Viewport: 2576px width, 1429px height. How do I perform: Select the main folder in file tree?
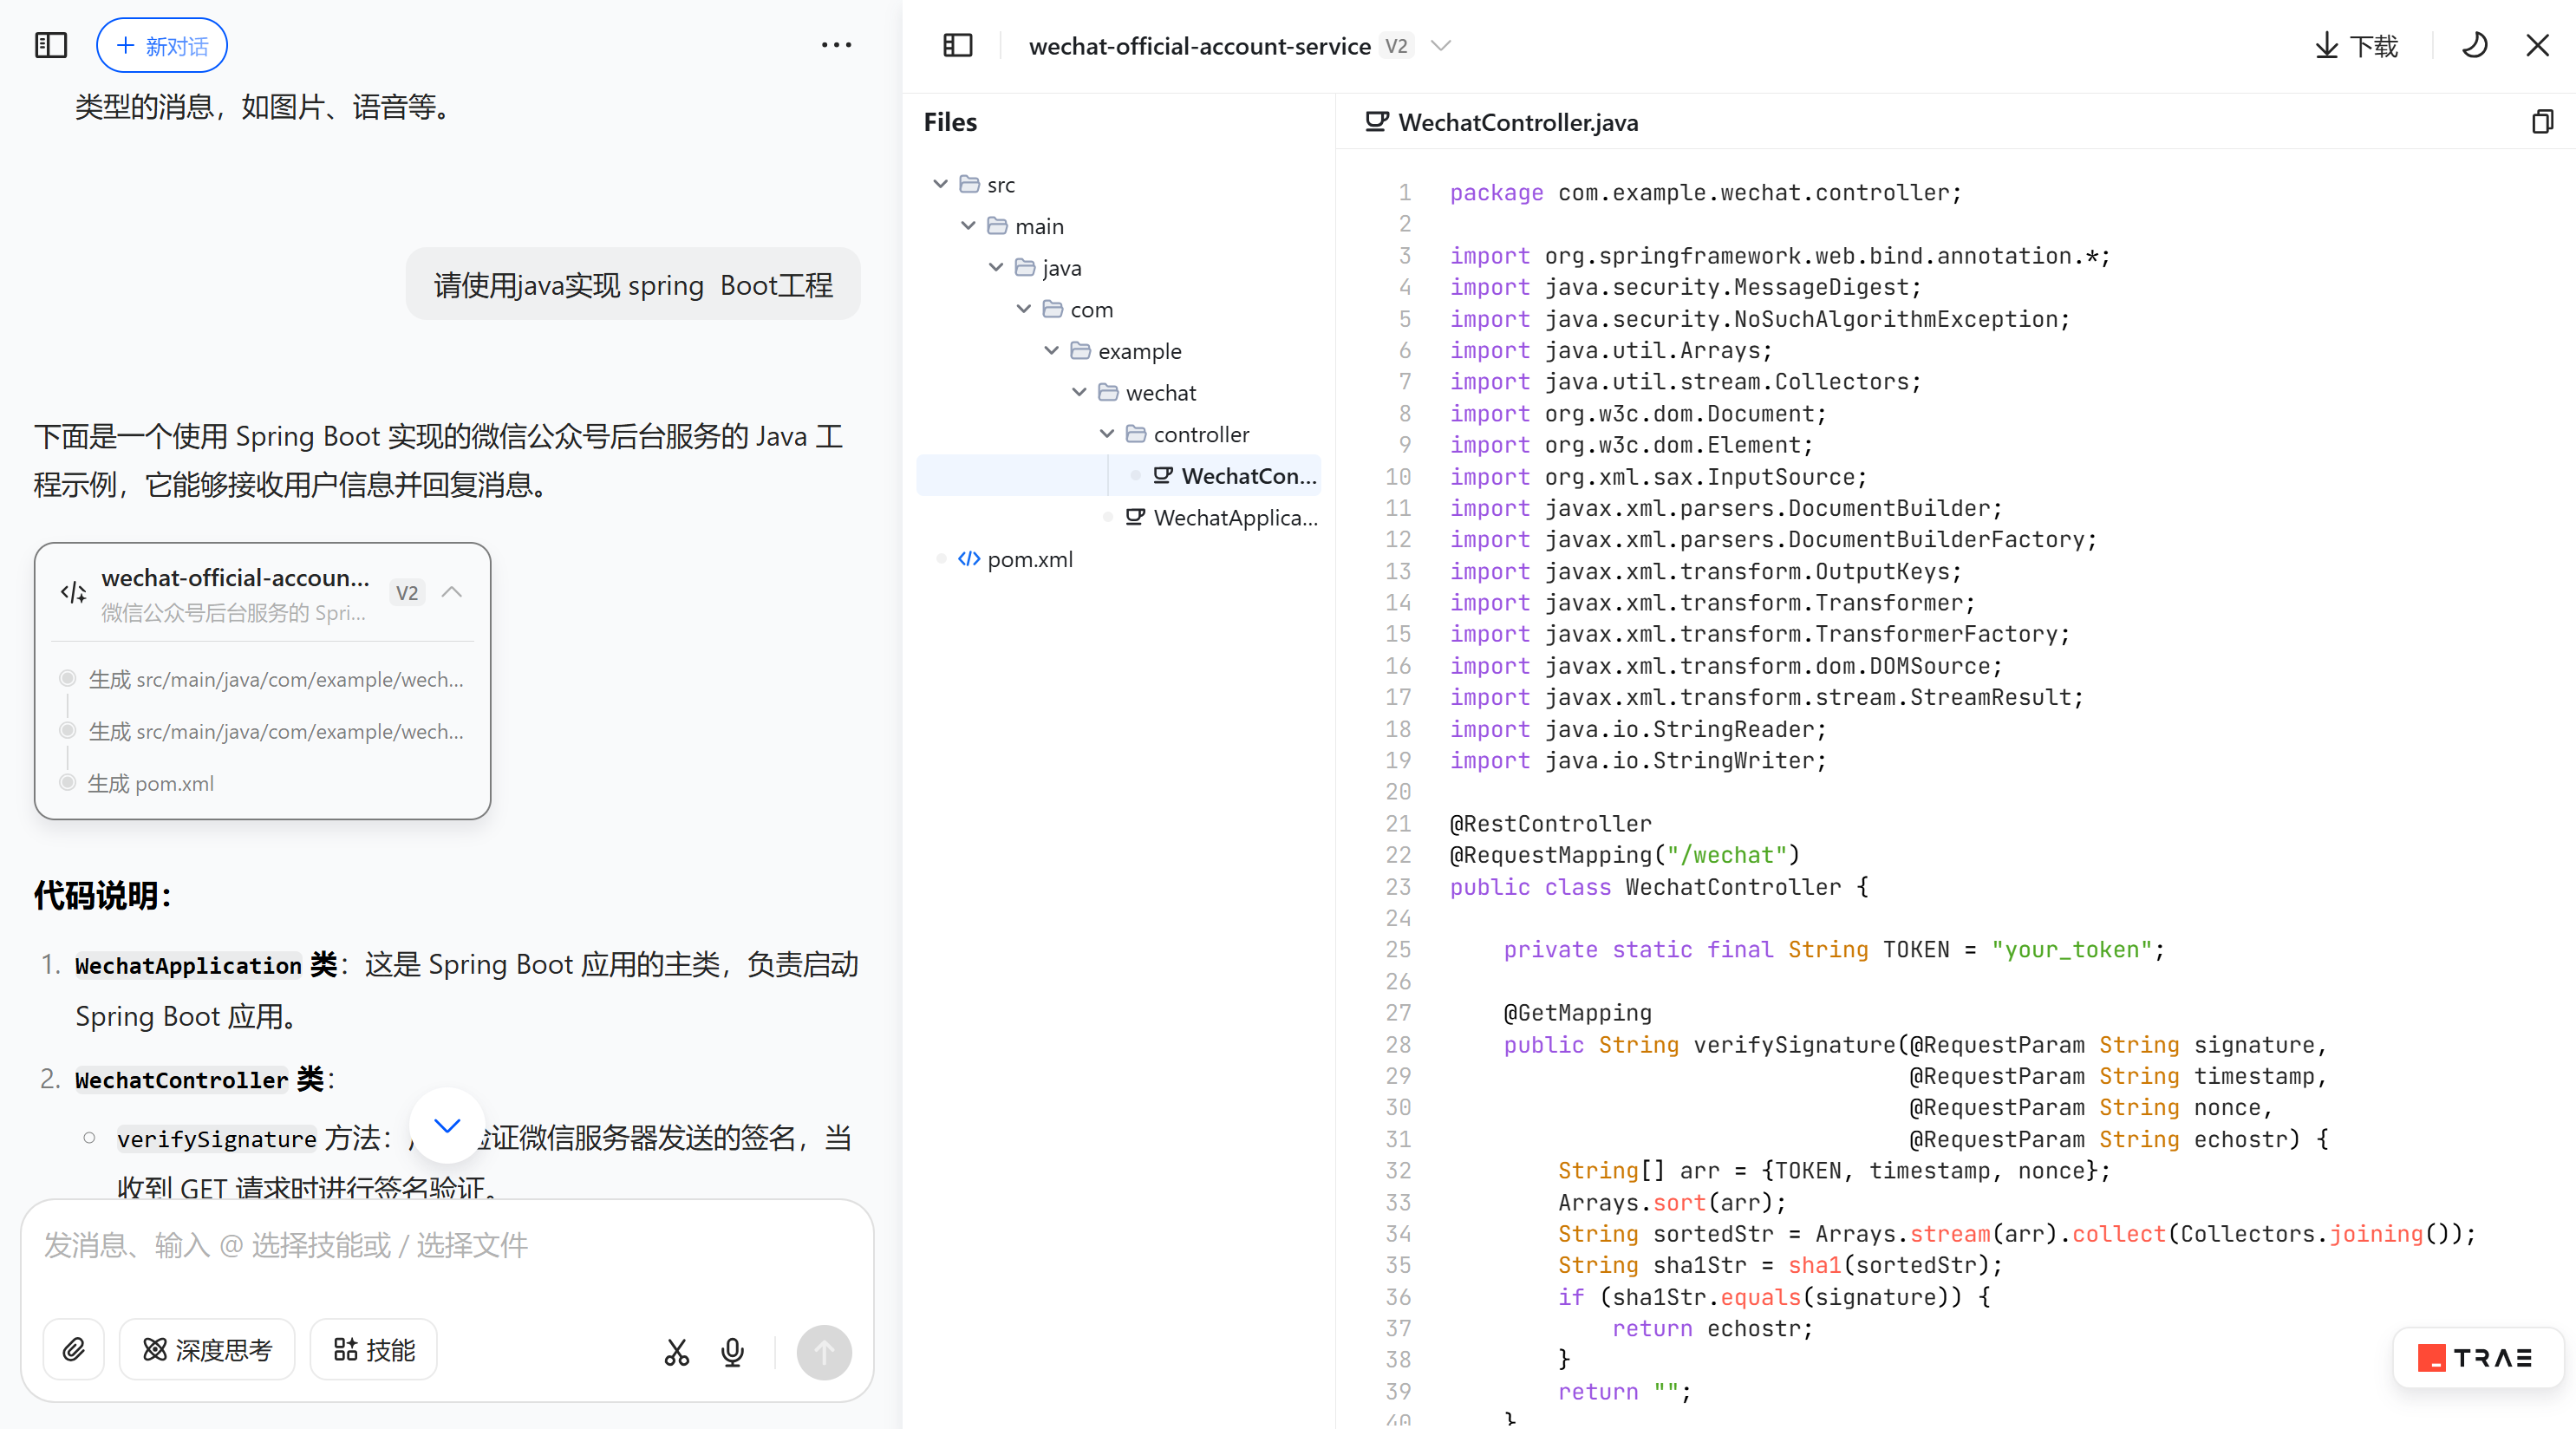1119,226
